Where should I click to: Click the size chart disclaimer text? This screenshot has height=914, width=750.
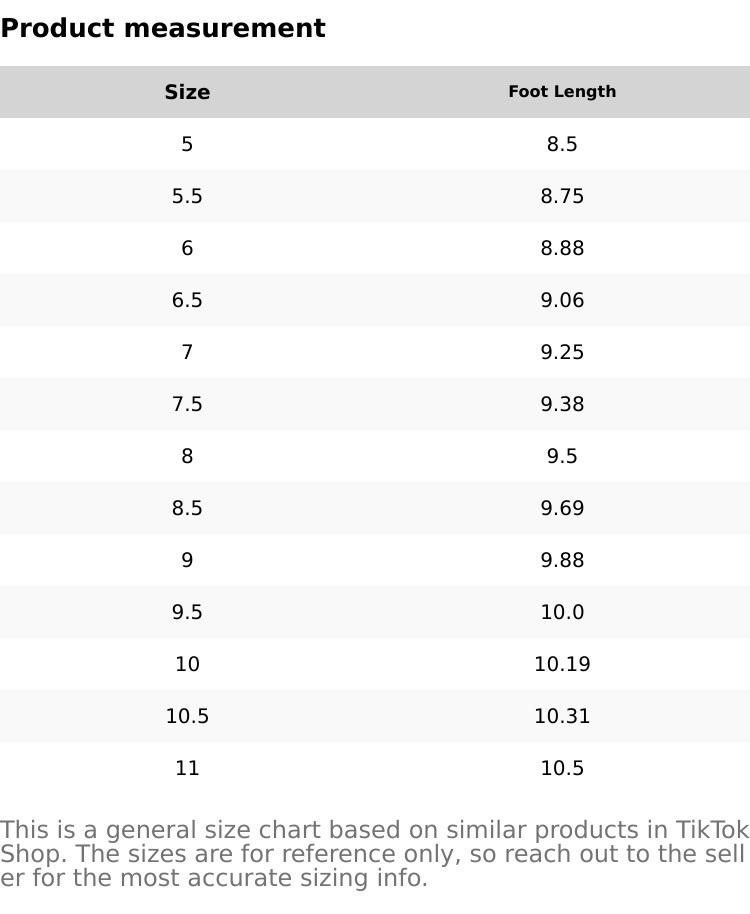[x=374, y=854]
